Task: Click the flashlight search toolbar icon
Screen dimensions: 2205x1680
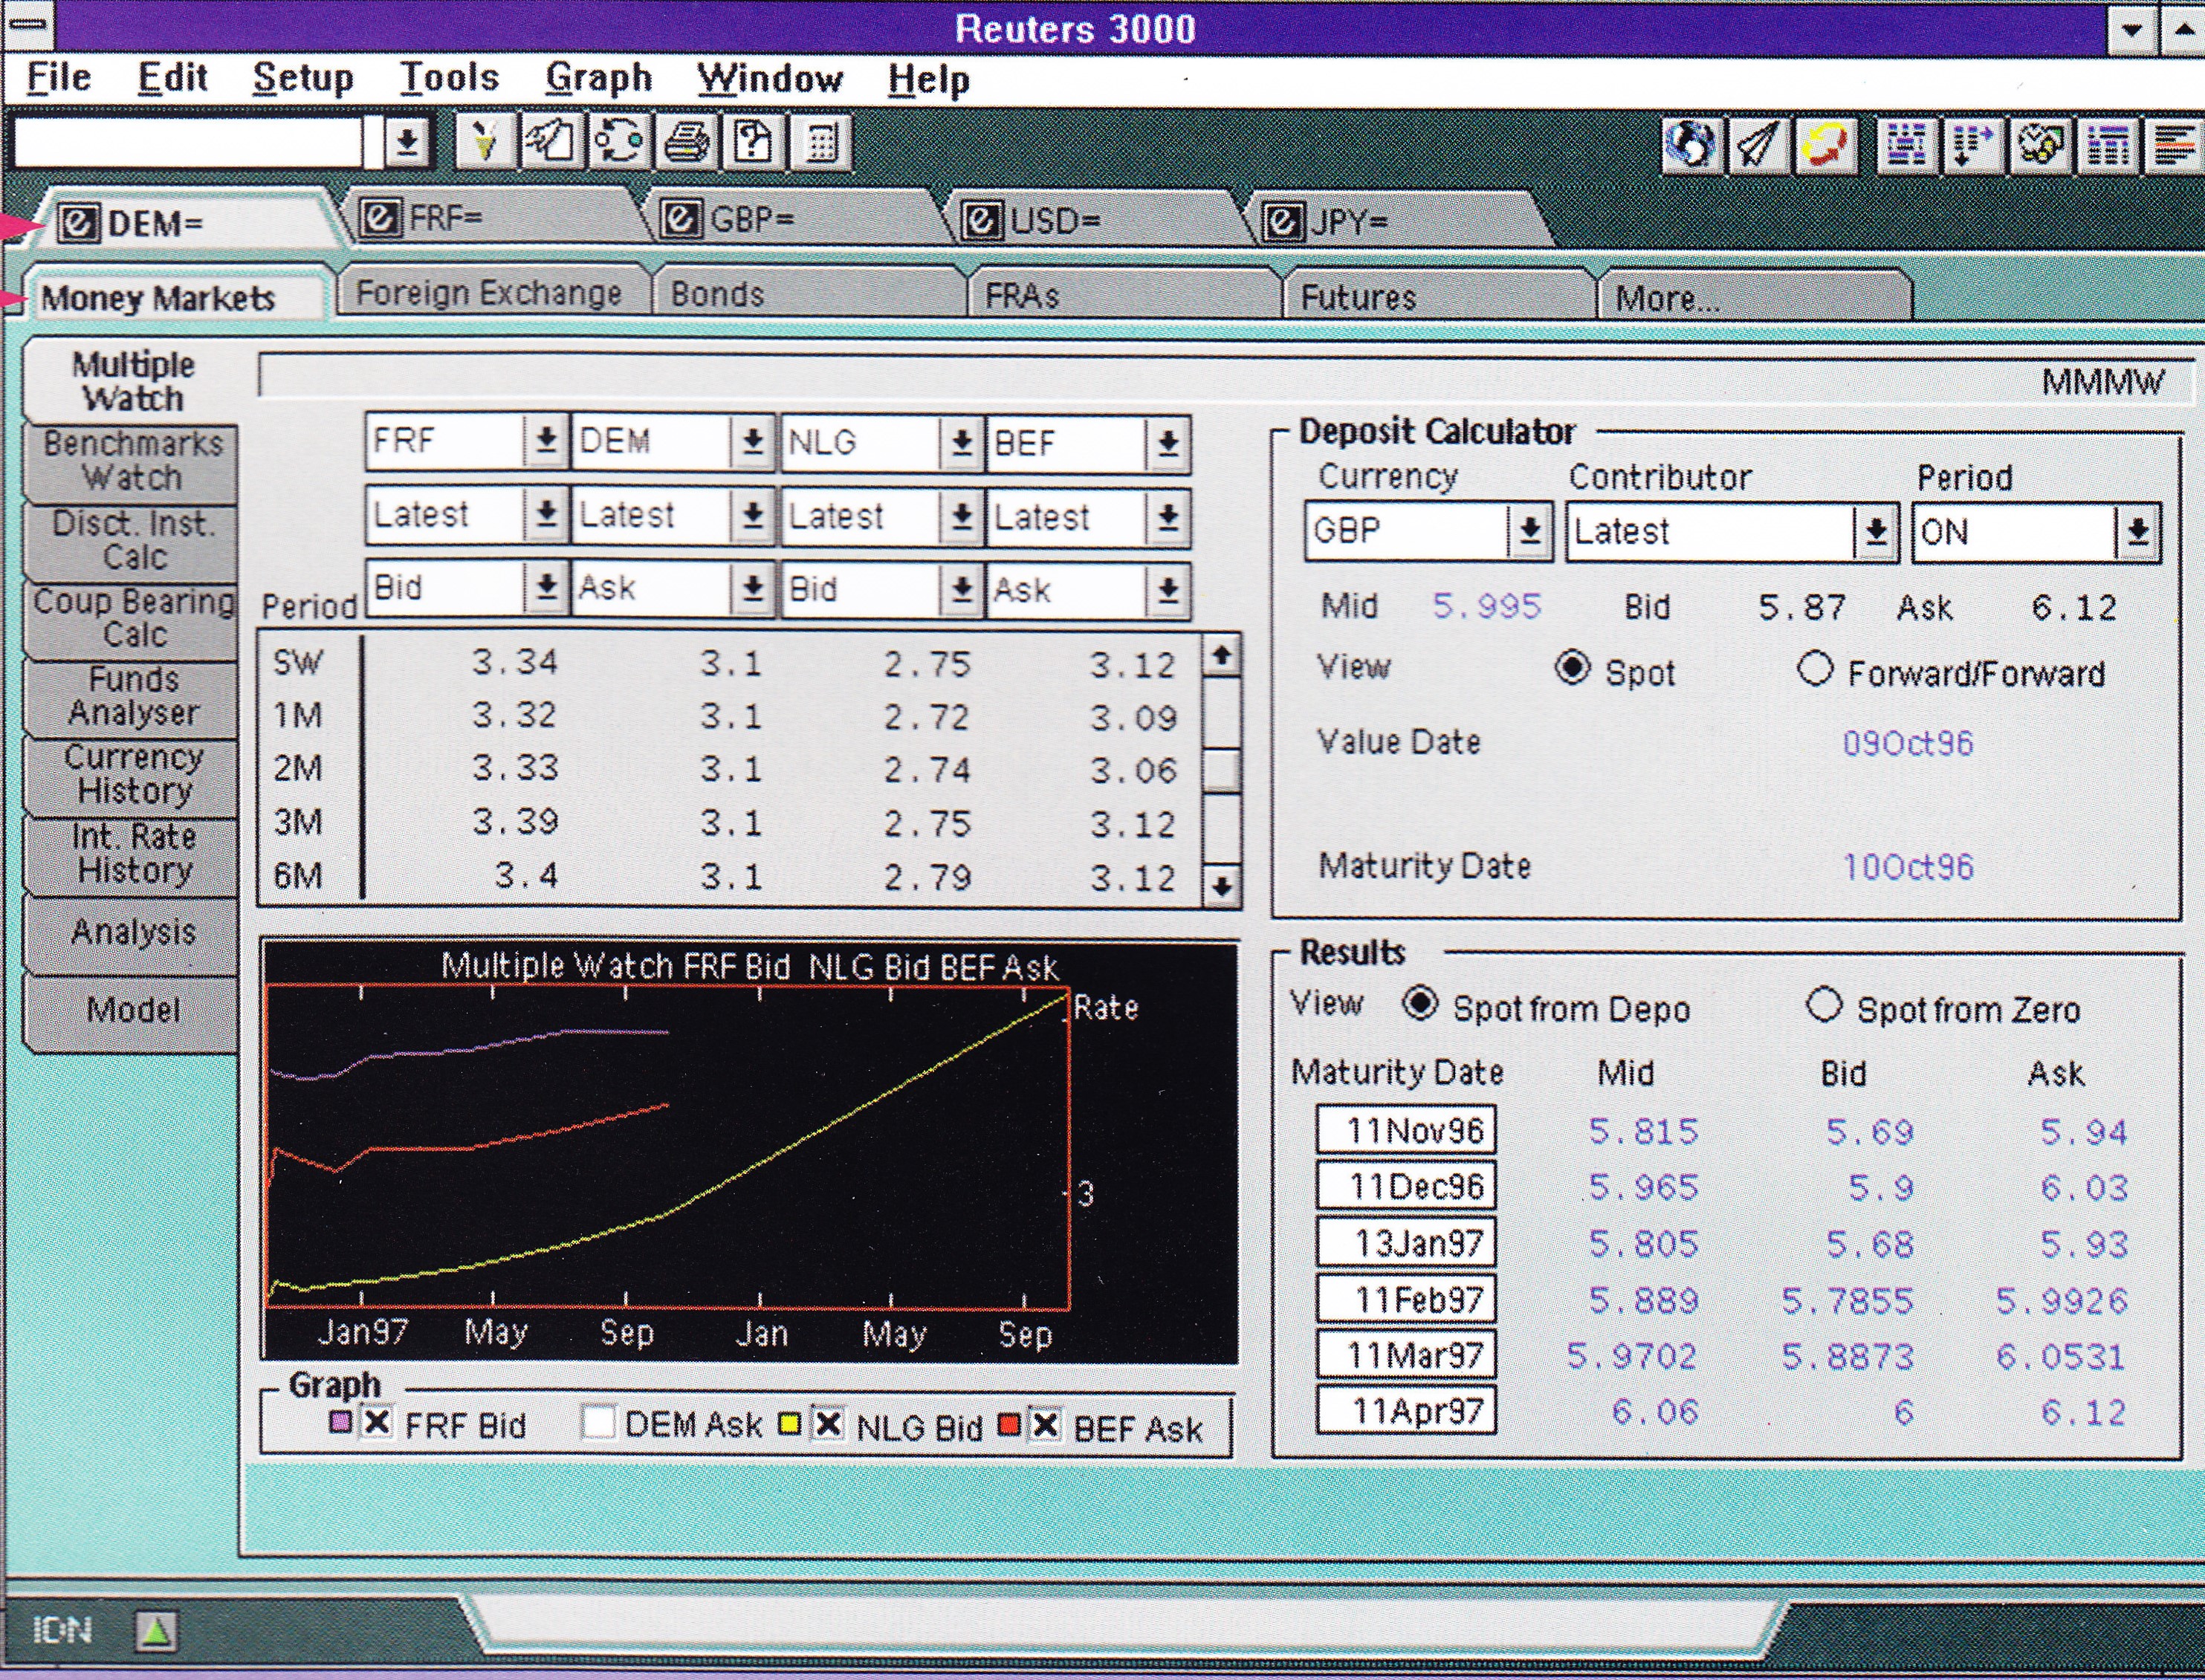Action: (485, 142)
